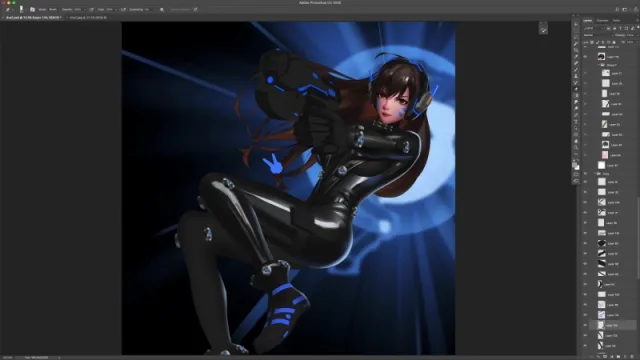Open the Flow dropdown in options bar

point(116,9)
